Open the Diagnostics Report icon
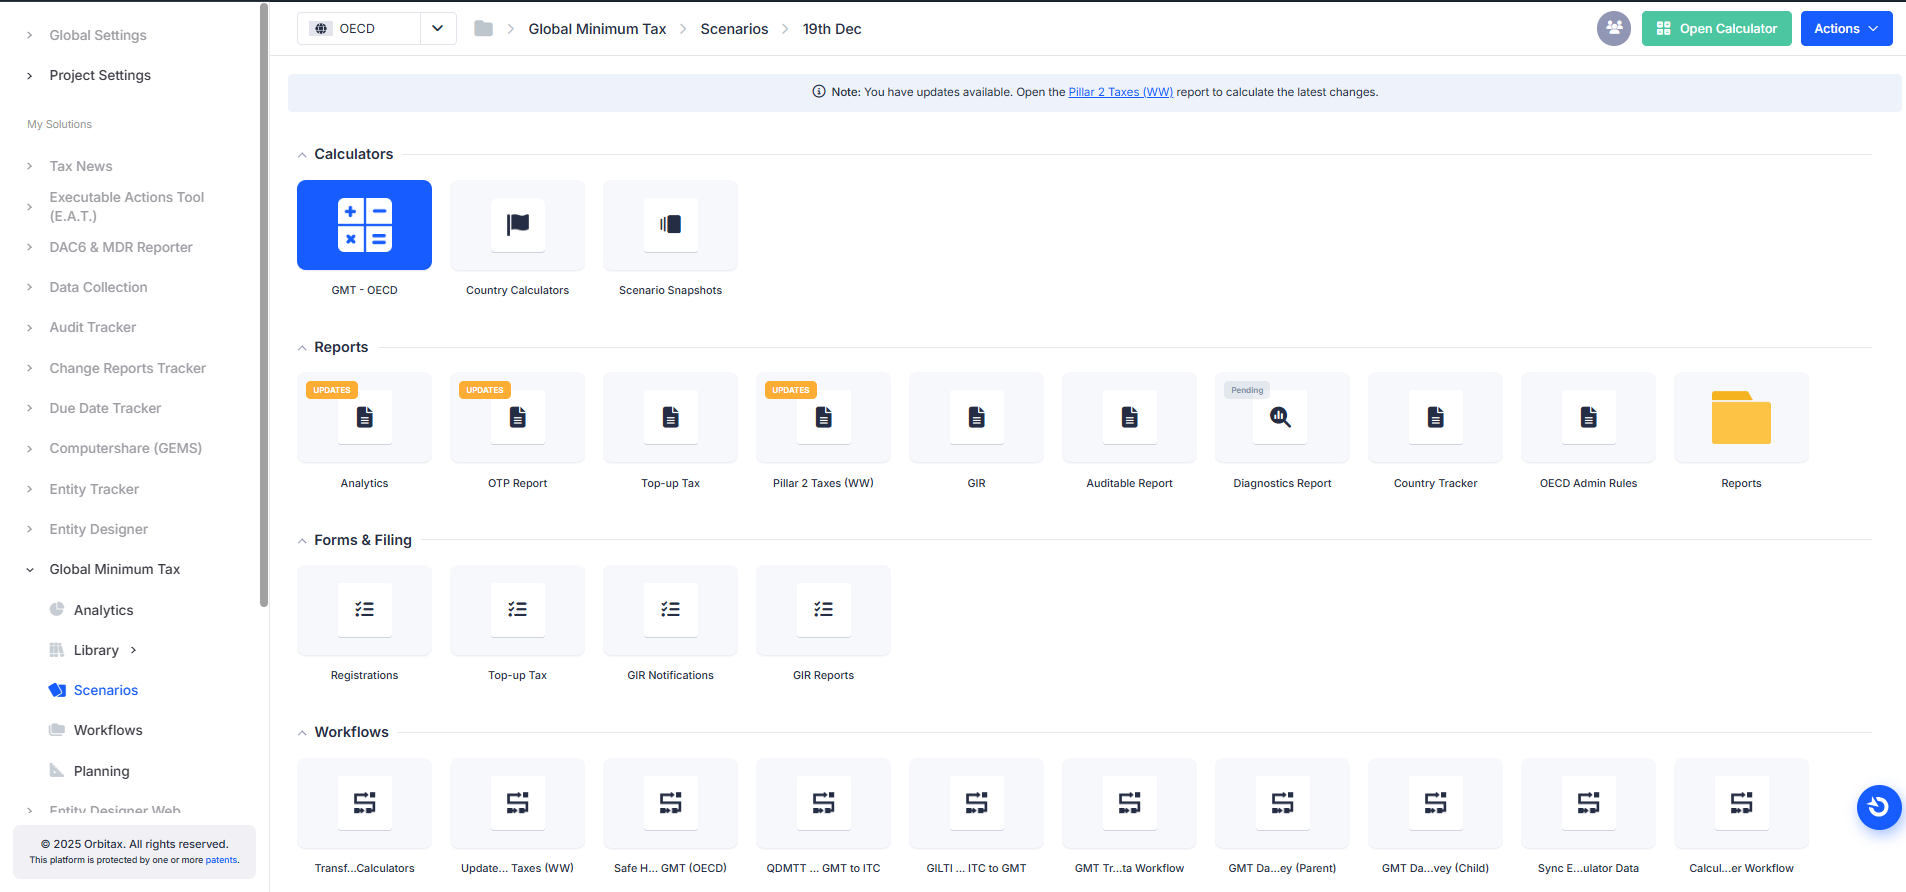Image resolution: width=1906 pixels, height=892 pixels. [x=1282, y=418]
